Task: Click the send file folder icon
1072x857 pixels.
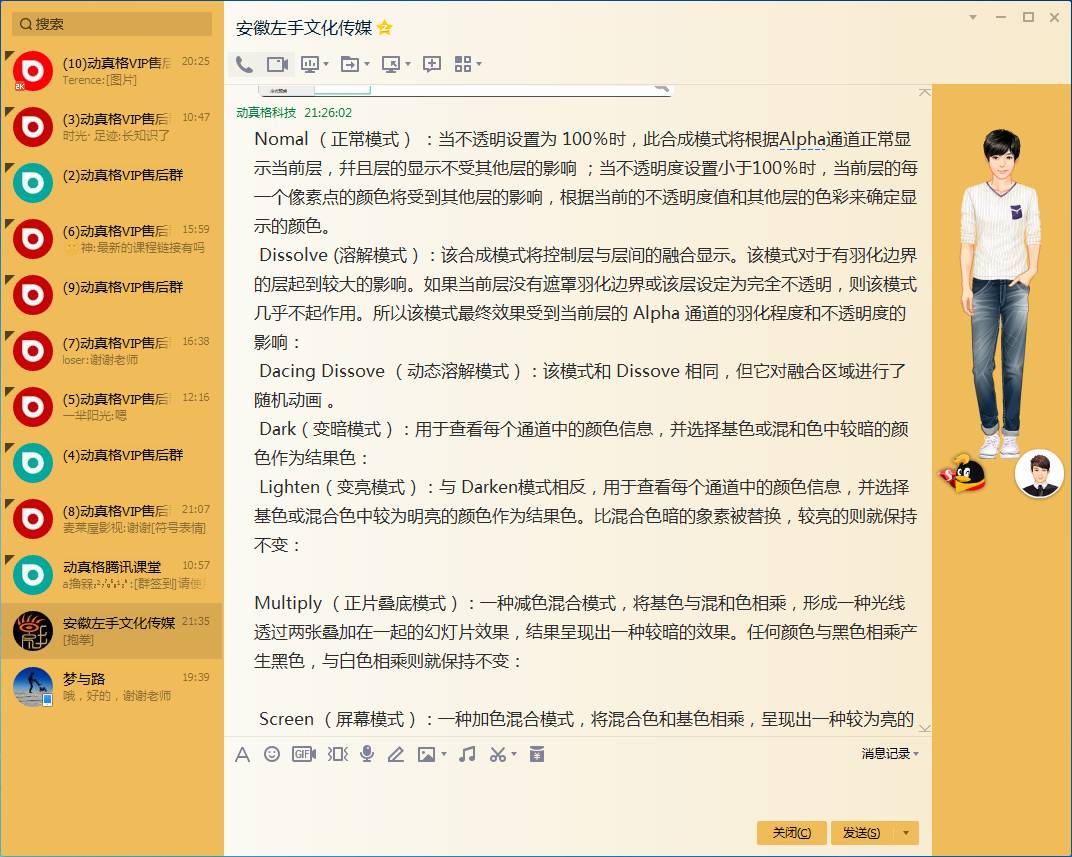Action: tap(350, 64)
